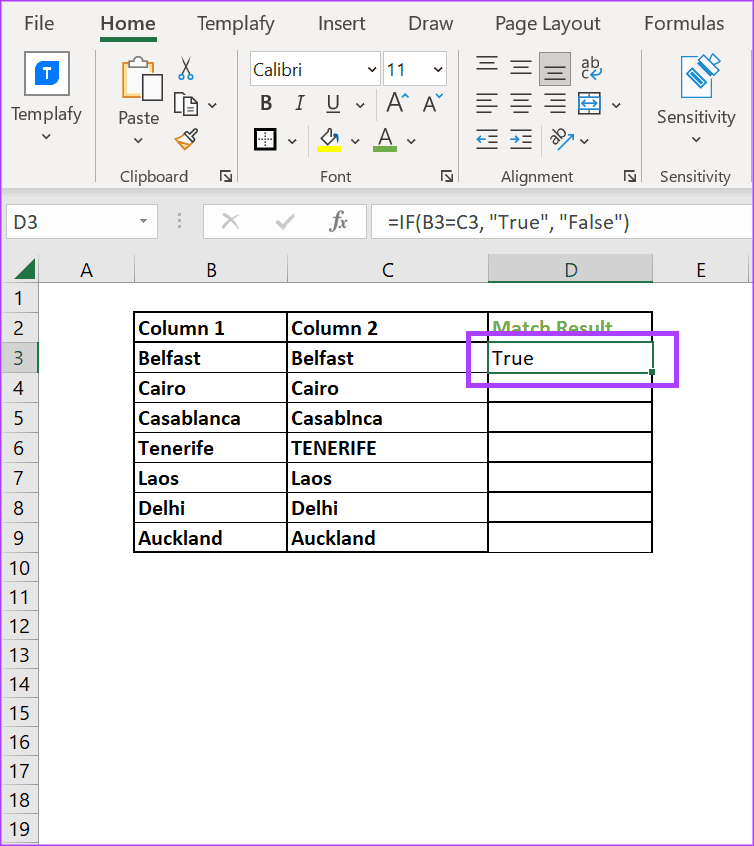
Task: Apply green font color A
Action: 385,140
